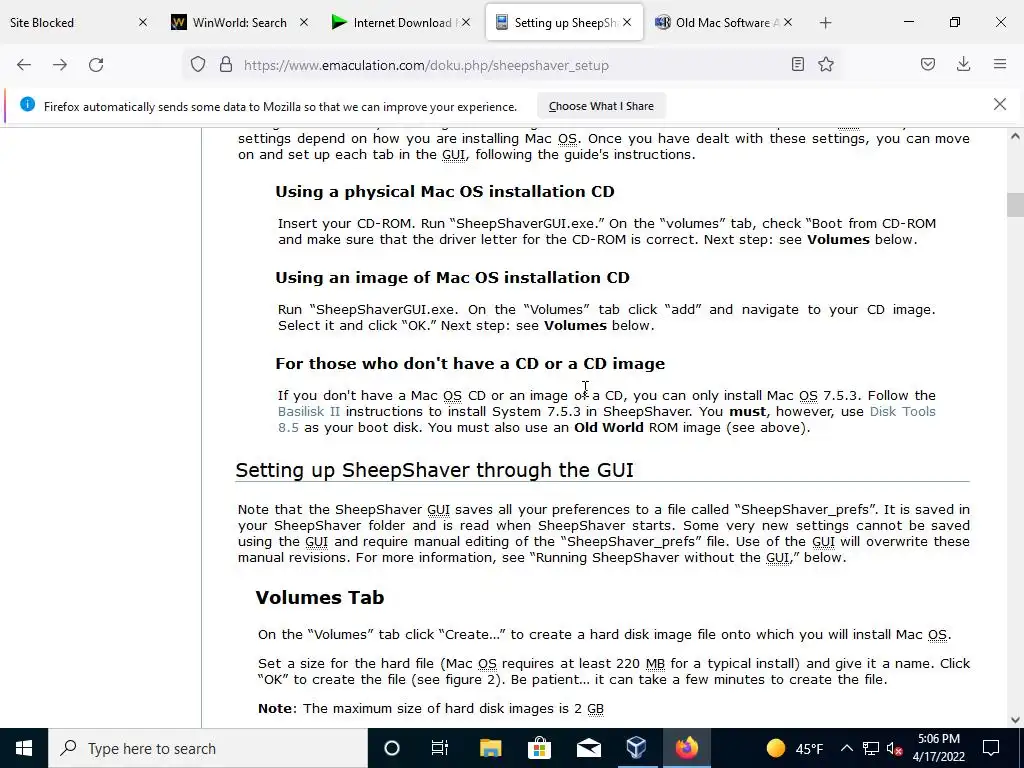Open VirtualBox cube icon on taskbar

637,748
